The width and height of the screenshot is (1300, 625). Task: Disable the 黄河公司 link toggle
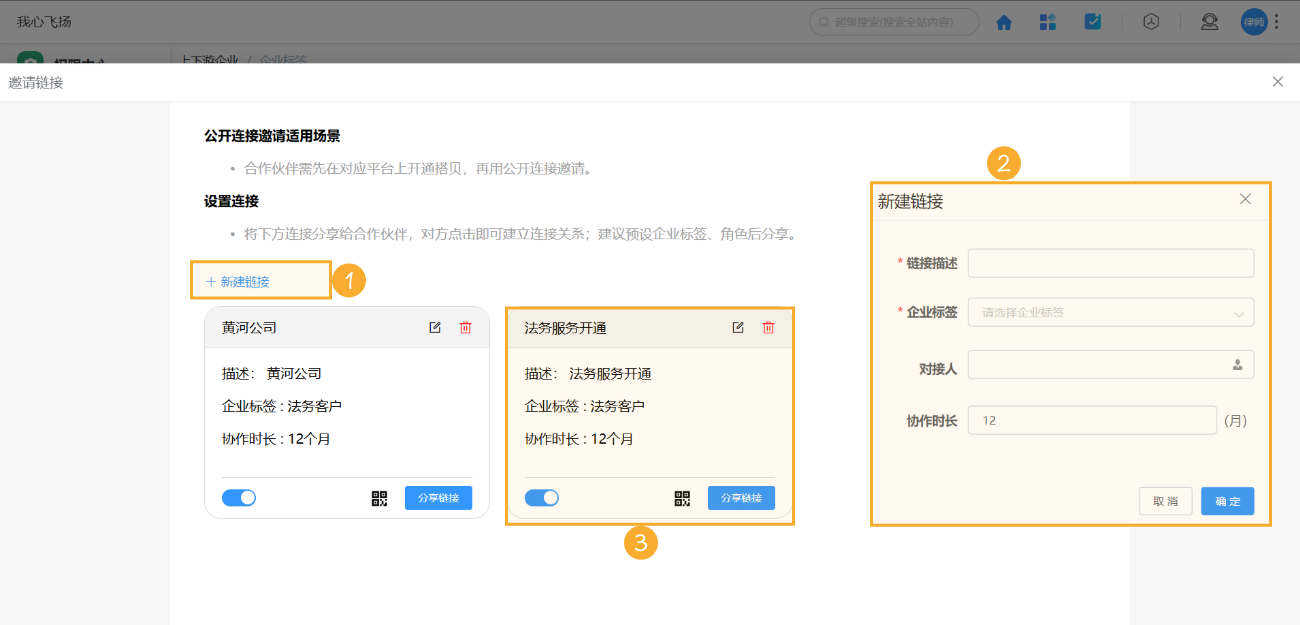(239, 497)
